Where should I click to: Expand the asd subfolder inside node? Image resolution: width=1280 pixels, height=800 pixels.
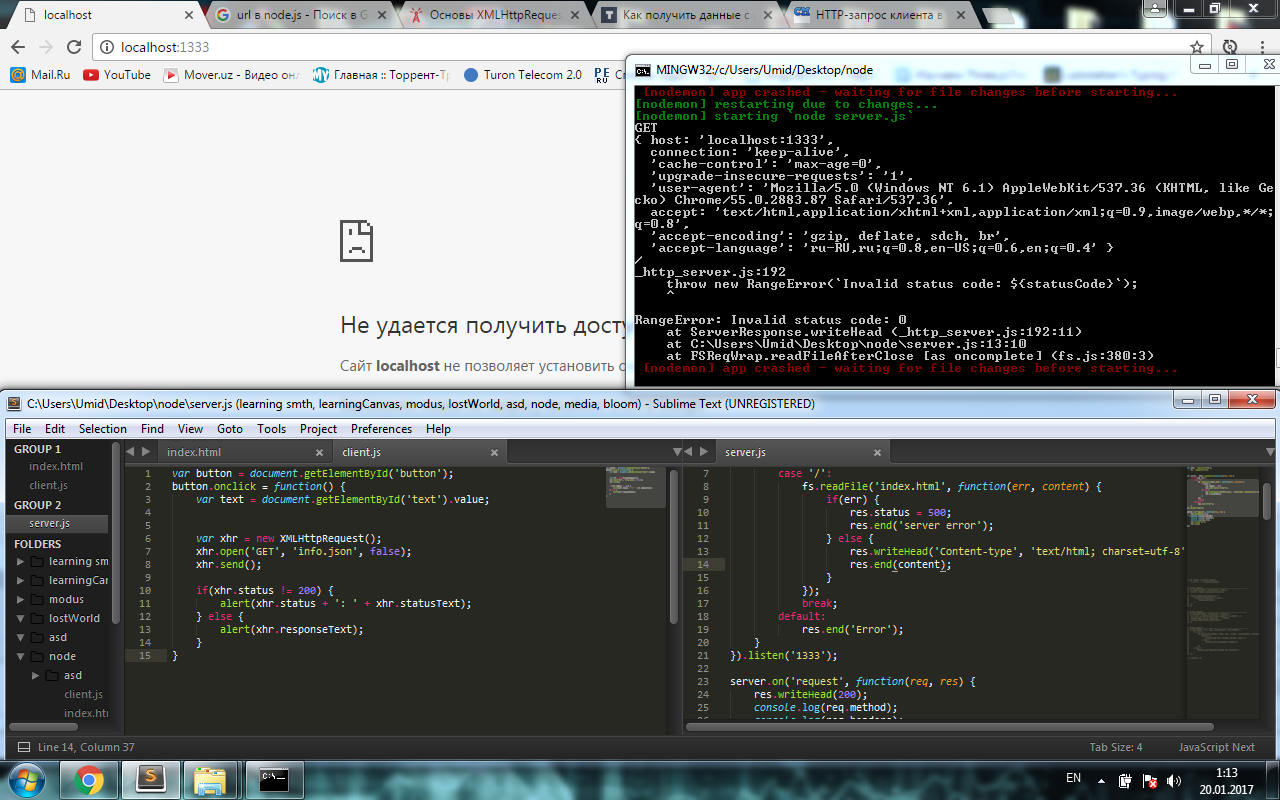point(36,676)
